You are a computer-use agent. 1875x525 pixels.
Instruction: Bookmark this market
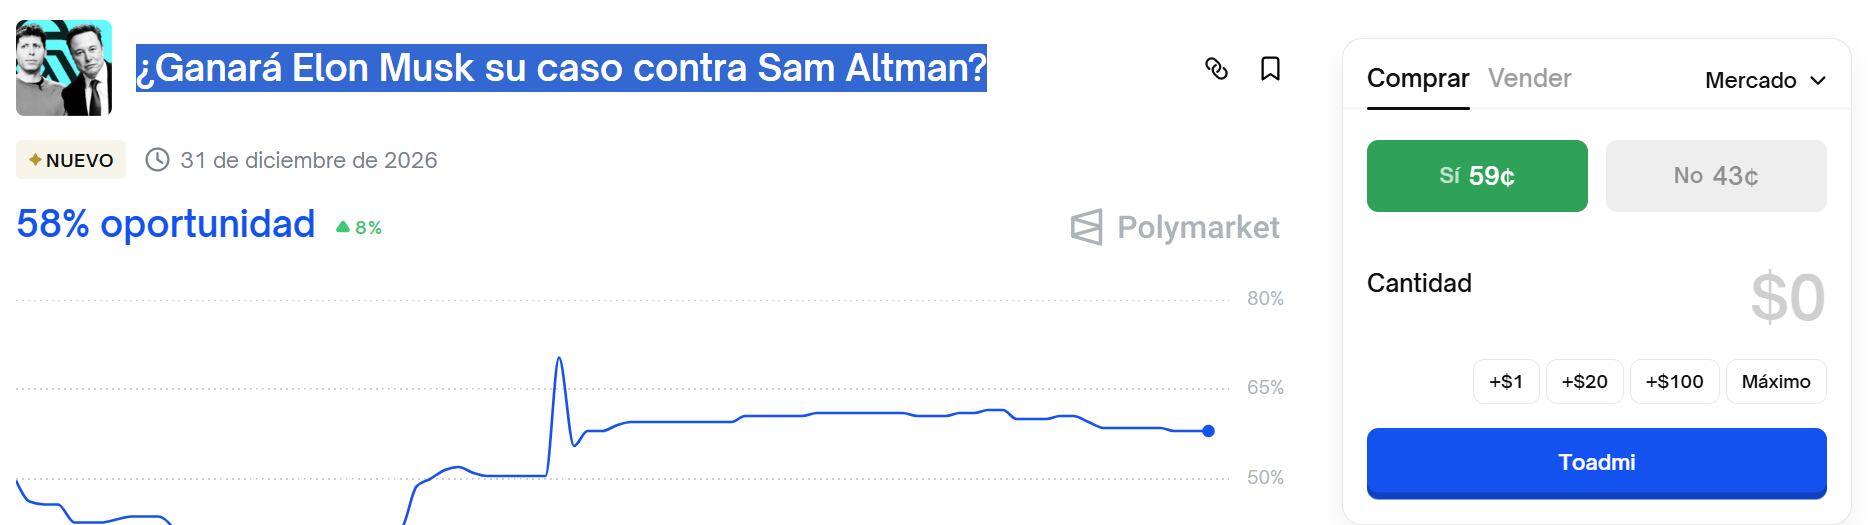(1270, 69)
